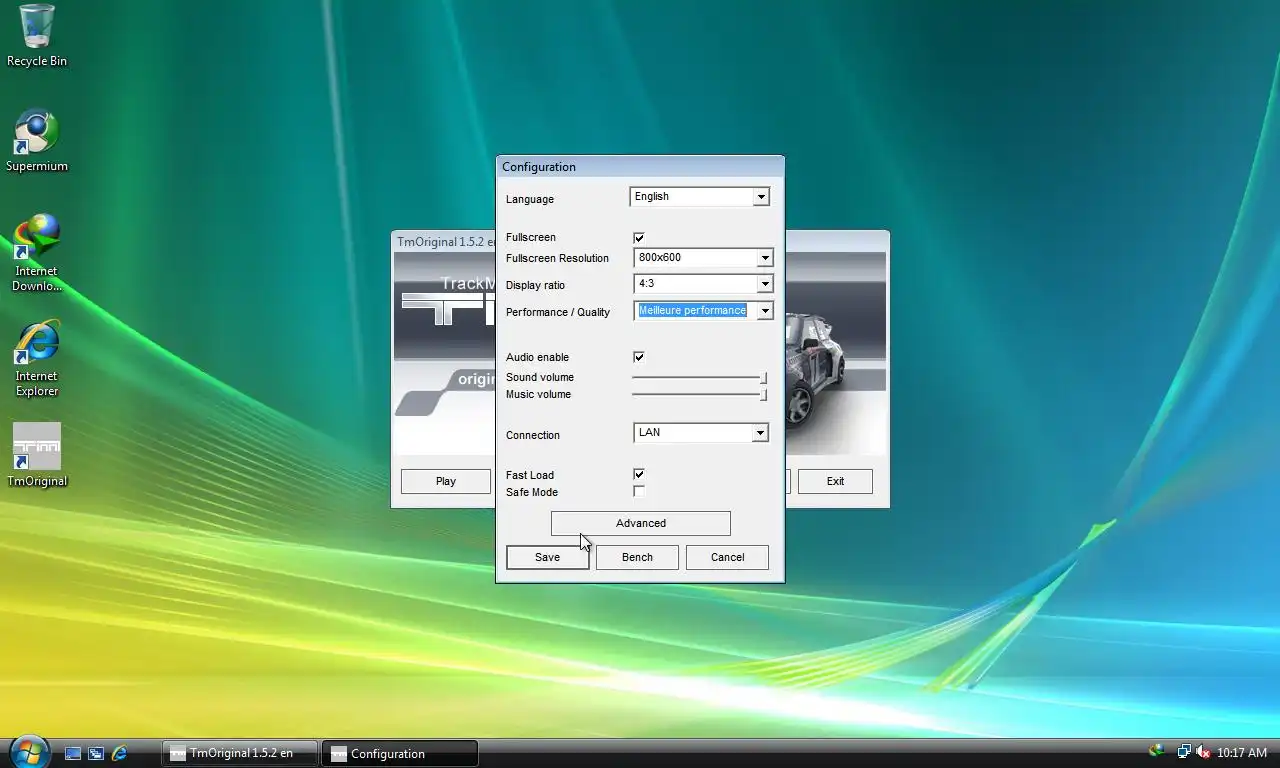1280x768 pixels.
Task: Cancel the Configuration dialog
Action: pos(727,557)
